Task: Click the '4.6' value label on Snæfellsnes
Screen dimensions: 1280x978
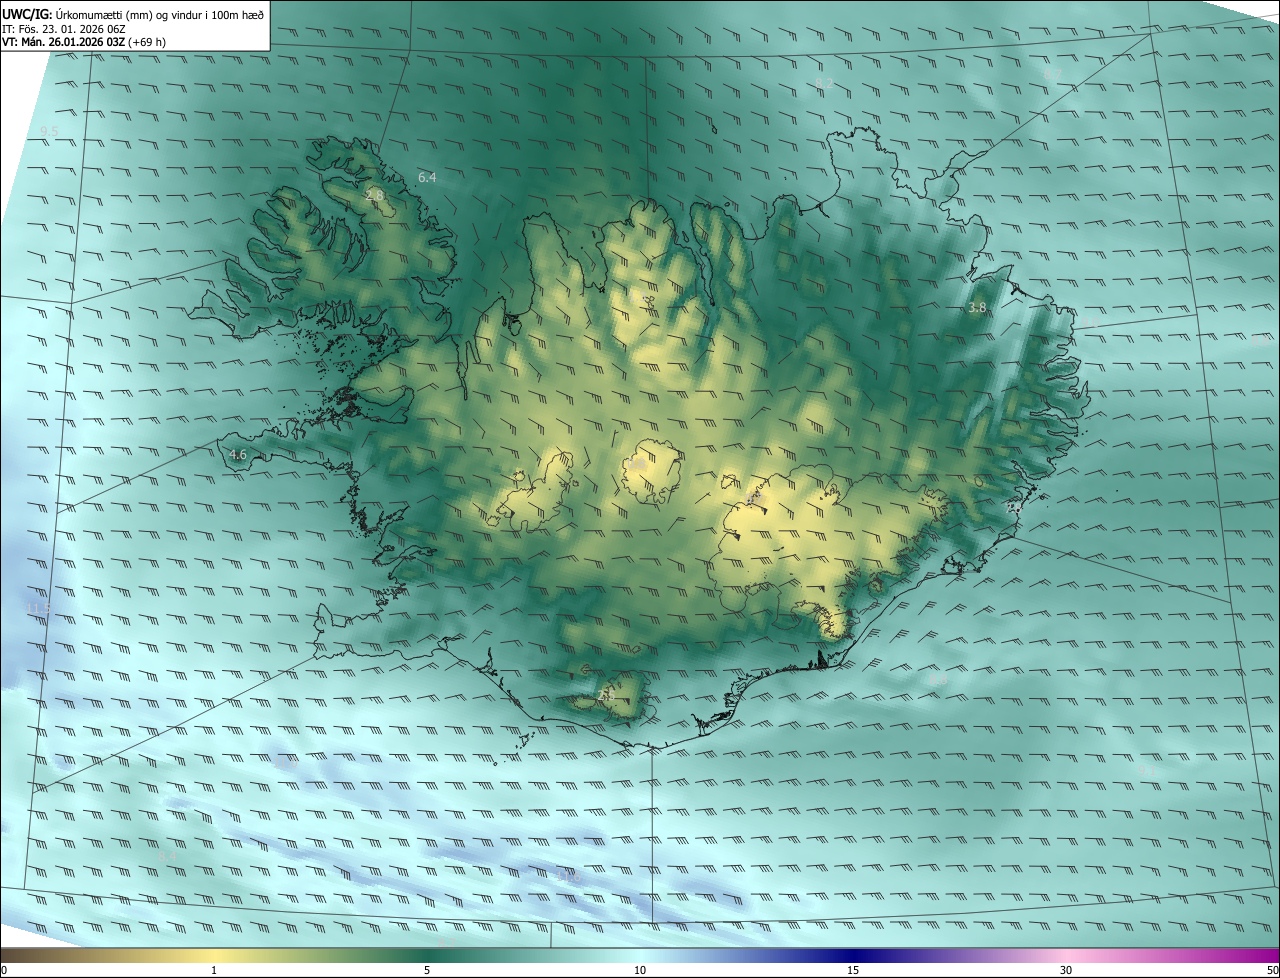Action: pos(238,454)
